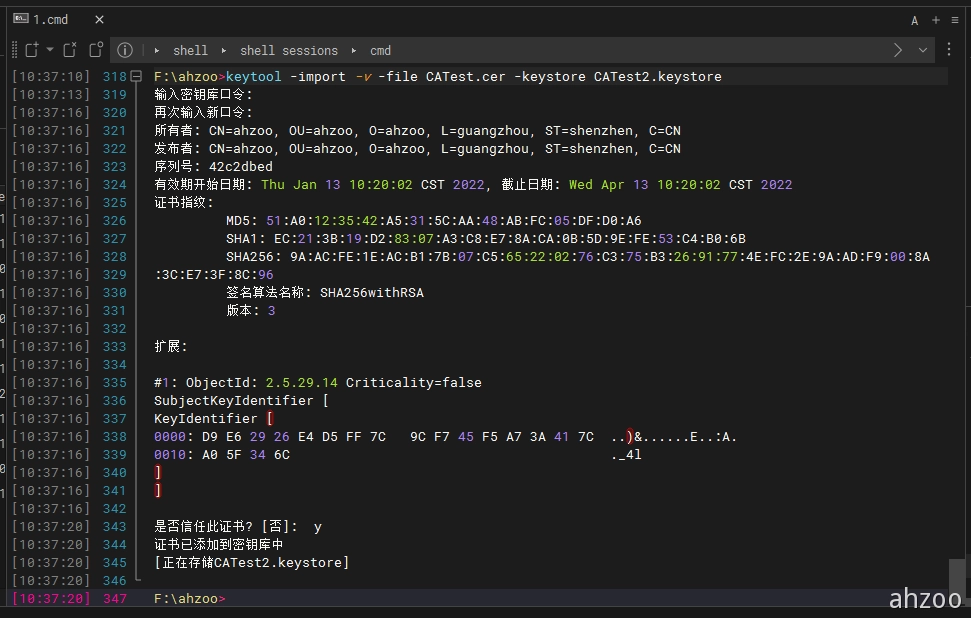Expand the address bar history chevron
Screen dimensions: 971x618
(x=922, y=50)
